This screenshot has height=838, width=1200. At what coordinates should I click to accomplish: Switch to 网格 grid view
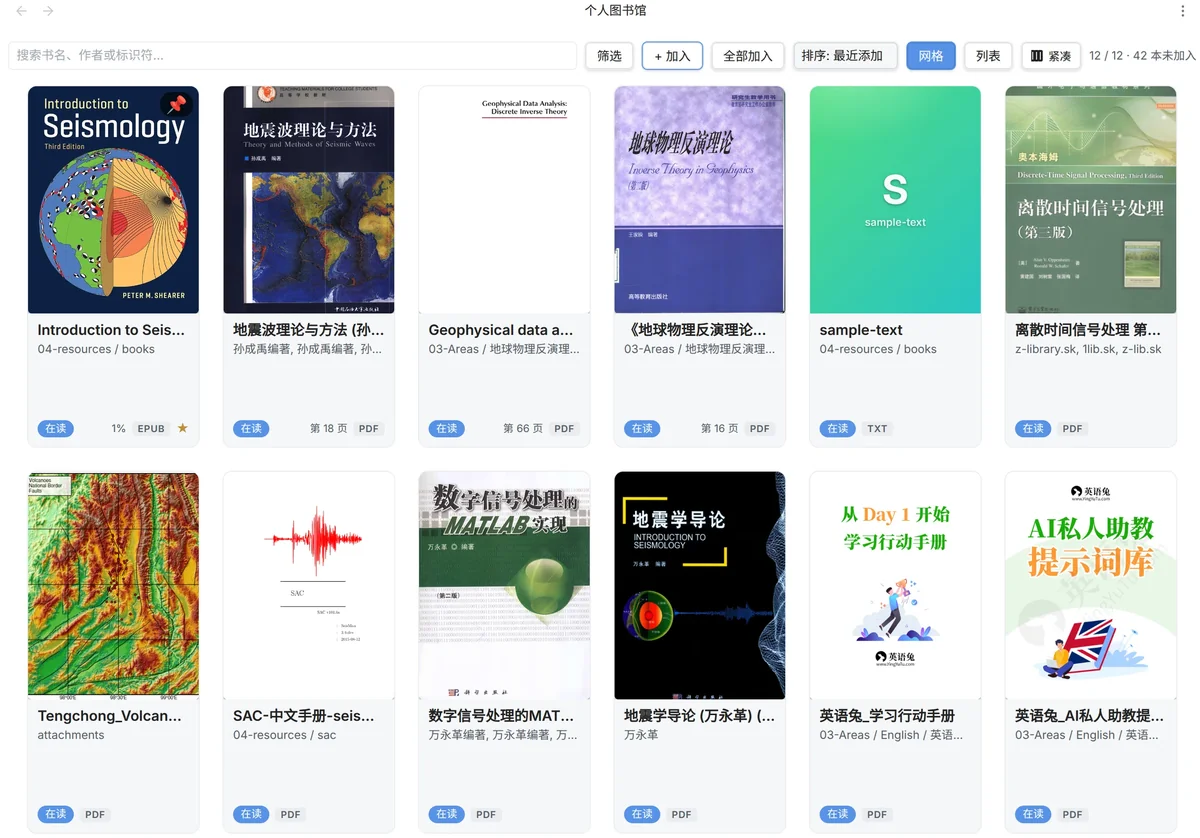click(931, 56)
